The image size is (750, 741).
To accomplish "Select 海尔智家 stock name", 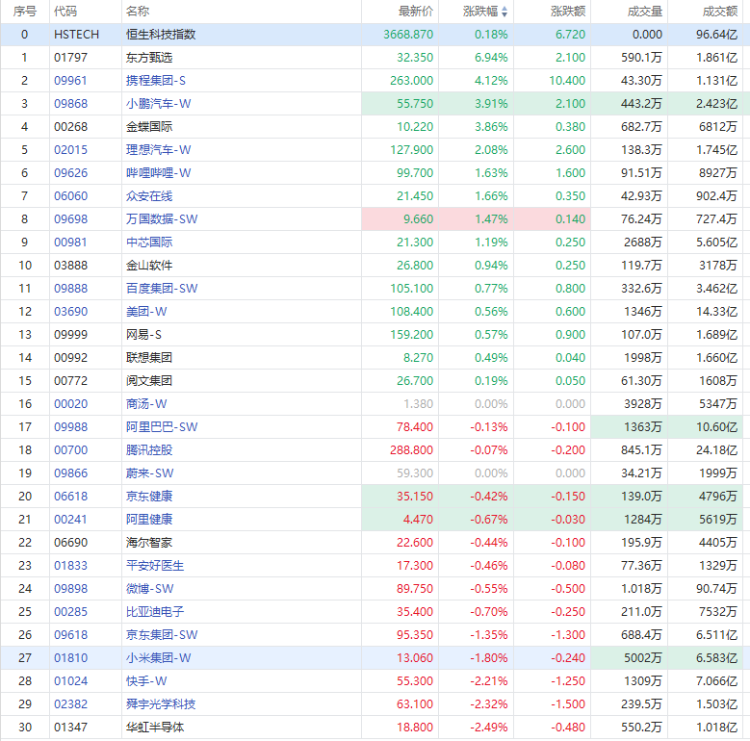I will click(149, 542).
